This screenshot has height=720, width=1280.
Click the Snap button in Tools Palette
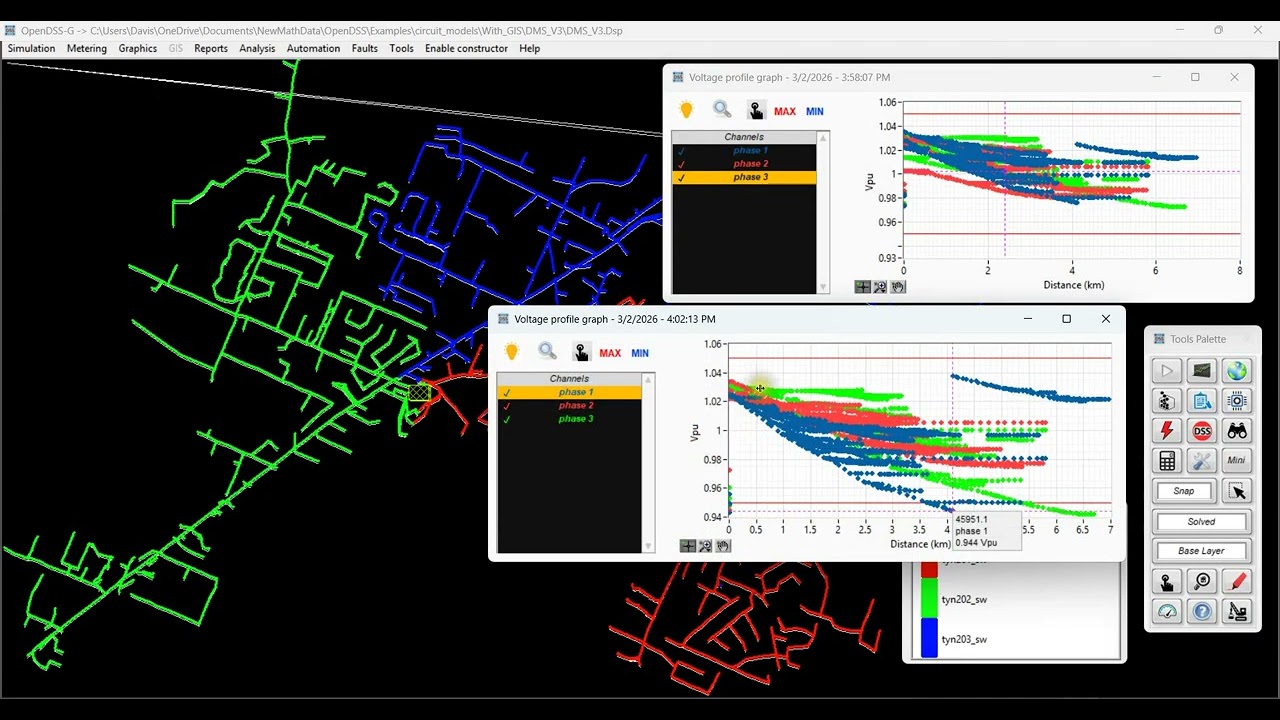point(1184,491)
